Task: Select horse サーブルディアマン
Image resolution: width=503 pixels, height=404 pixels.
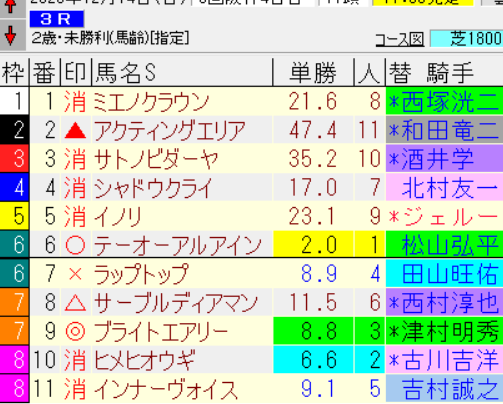Action: (x=176, y=303)
